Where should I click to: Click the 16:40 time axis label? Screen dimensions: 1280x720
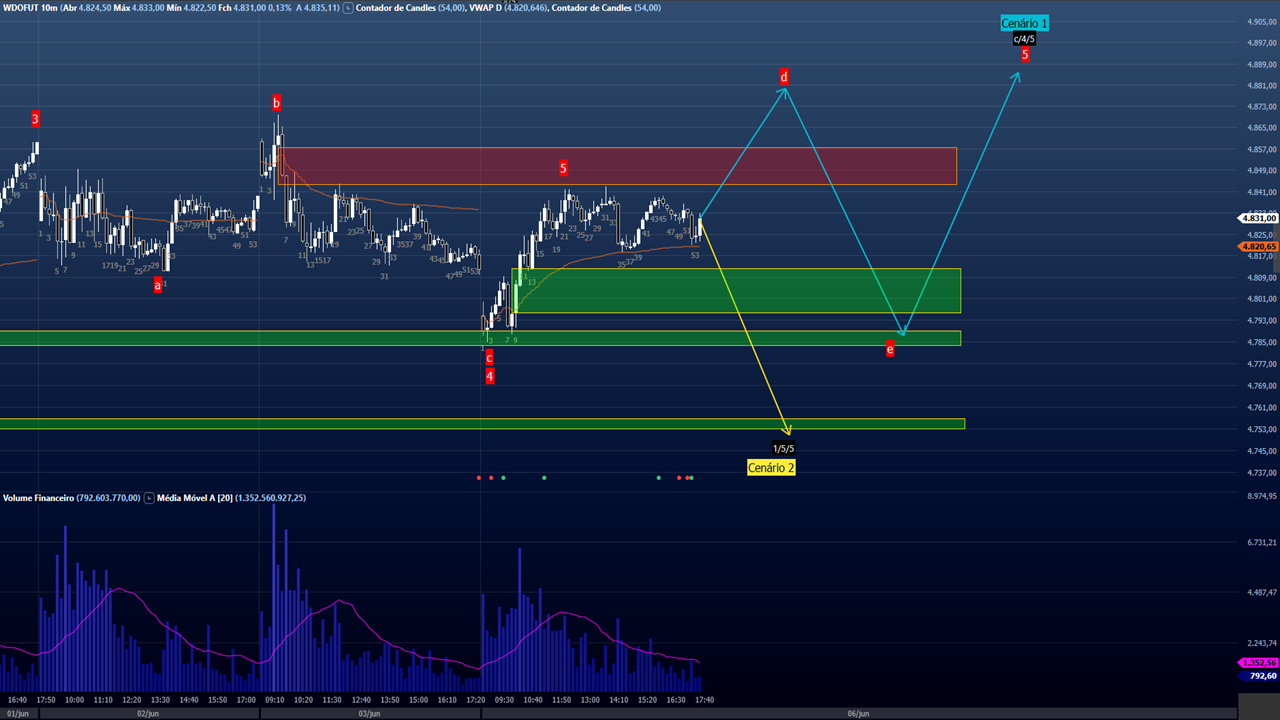click(17, 700)
